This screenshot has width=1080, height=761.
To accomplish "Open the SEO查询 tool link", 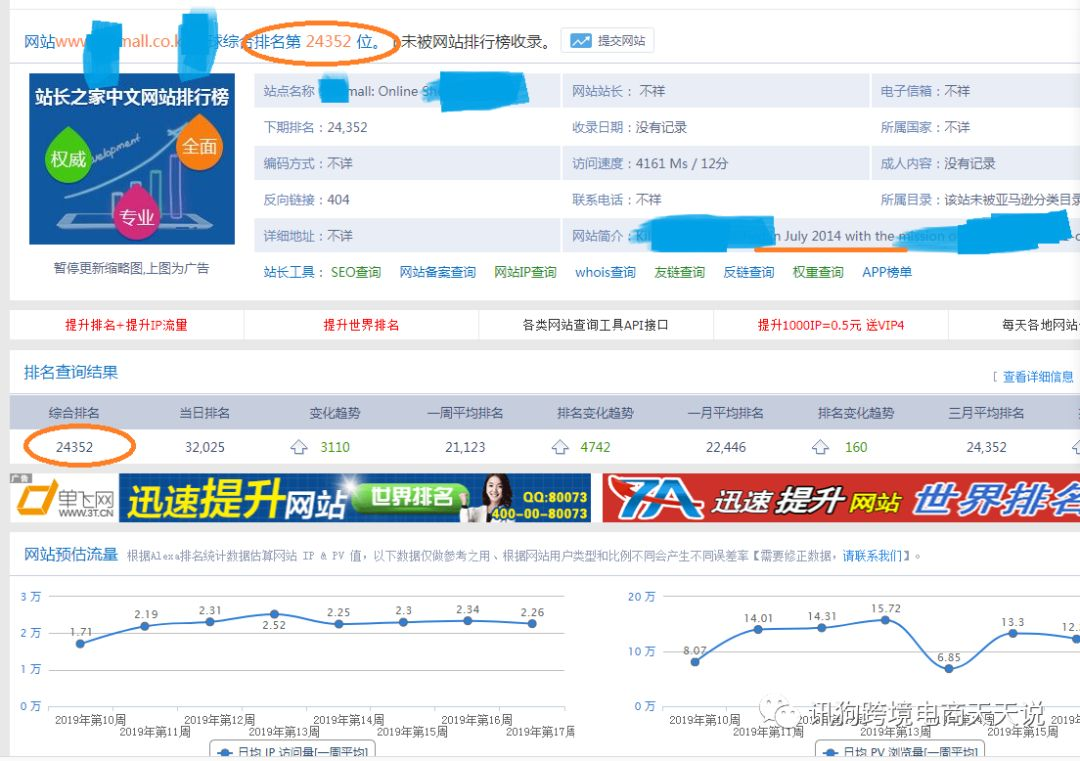I will (355, 272).
